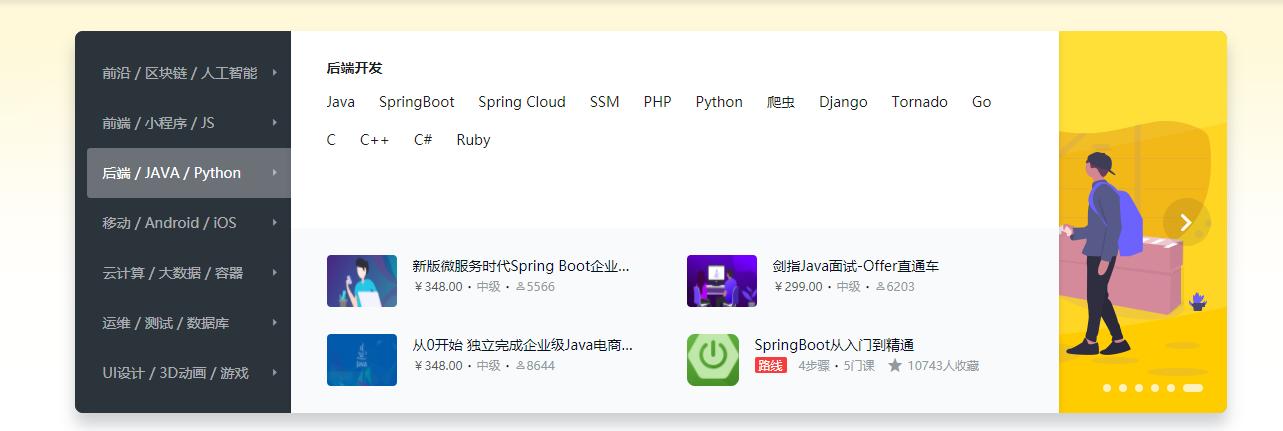The width and height of the screenshot is (1283, 431).
Task: Click the ¥299.00 price text
Action: [799, 287]
